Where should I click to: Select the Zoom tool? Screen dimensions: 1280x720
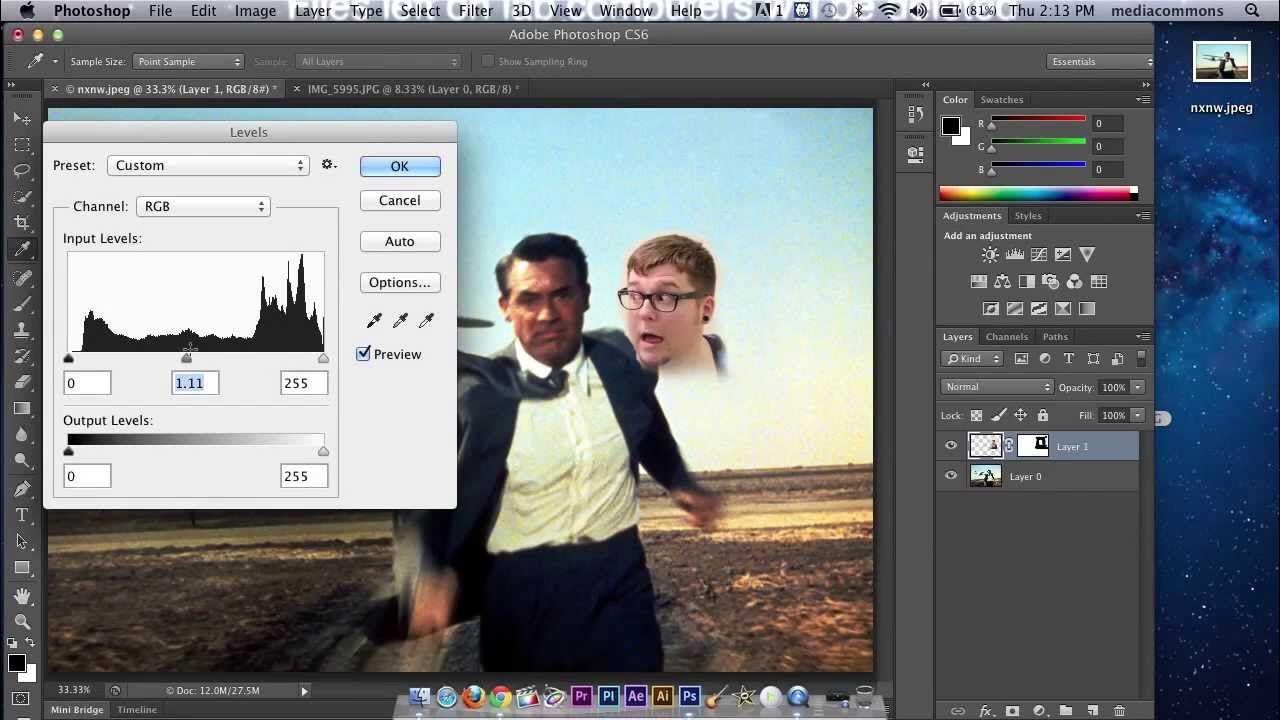(x=22, y=622)
